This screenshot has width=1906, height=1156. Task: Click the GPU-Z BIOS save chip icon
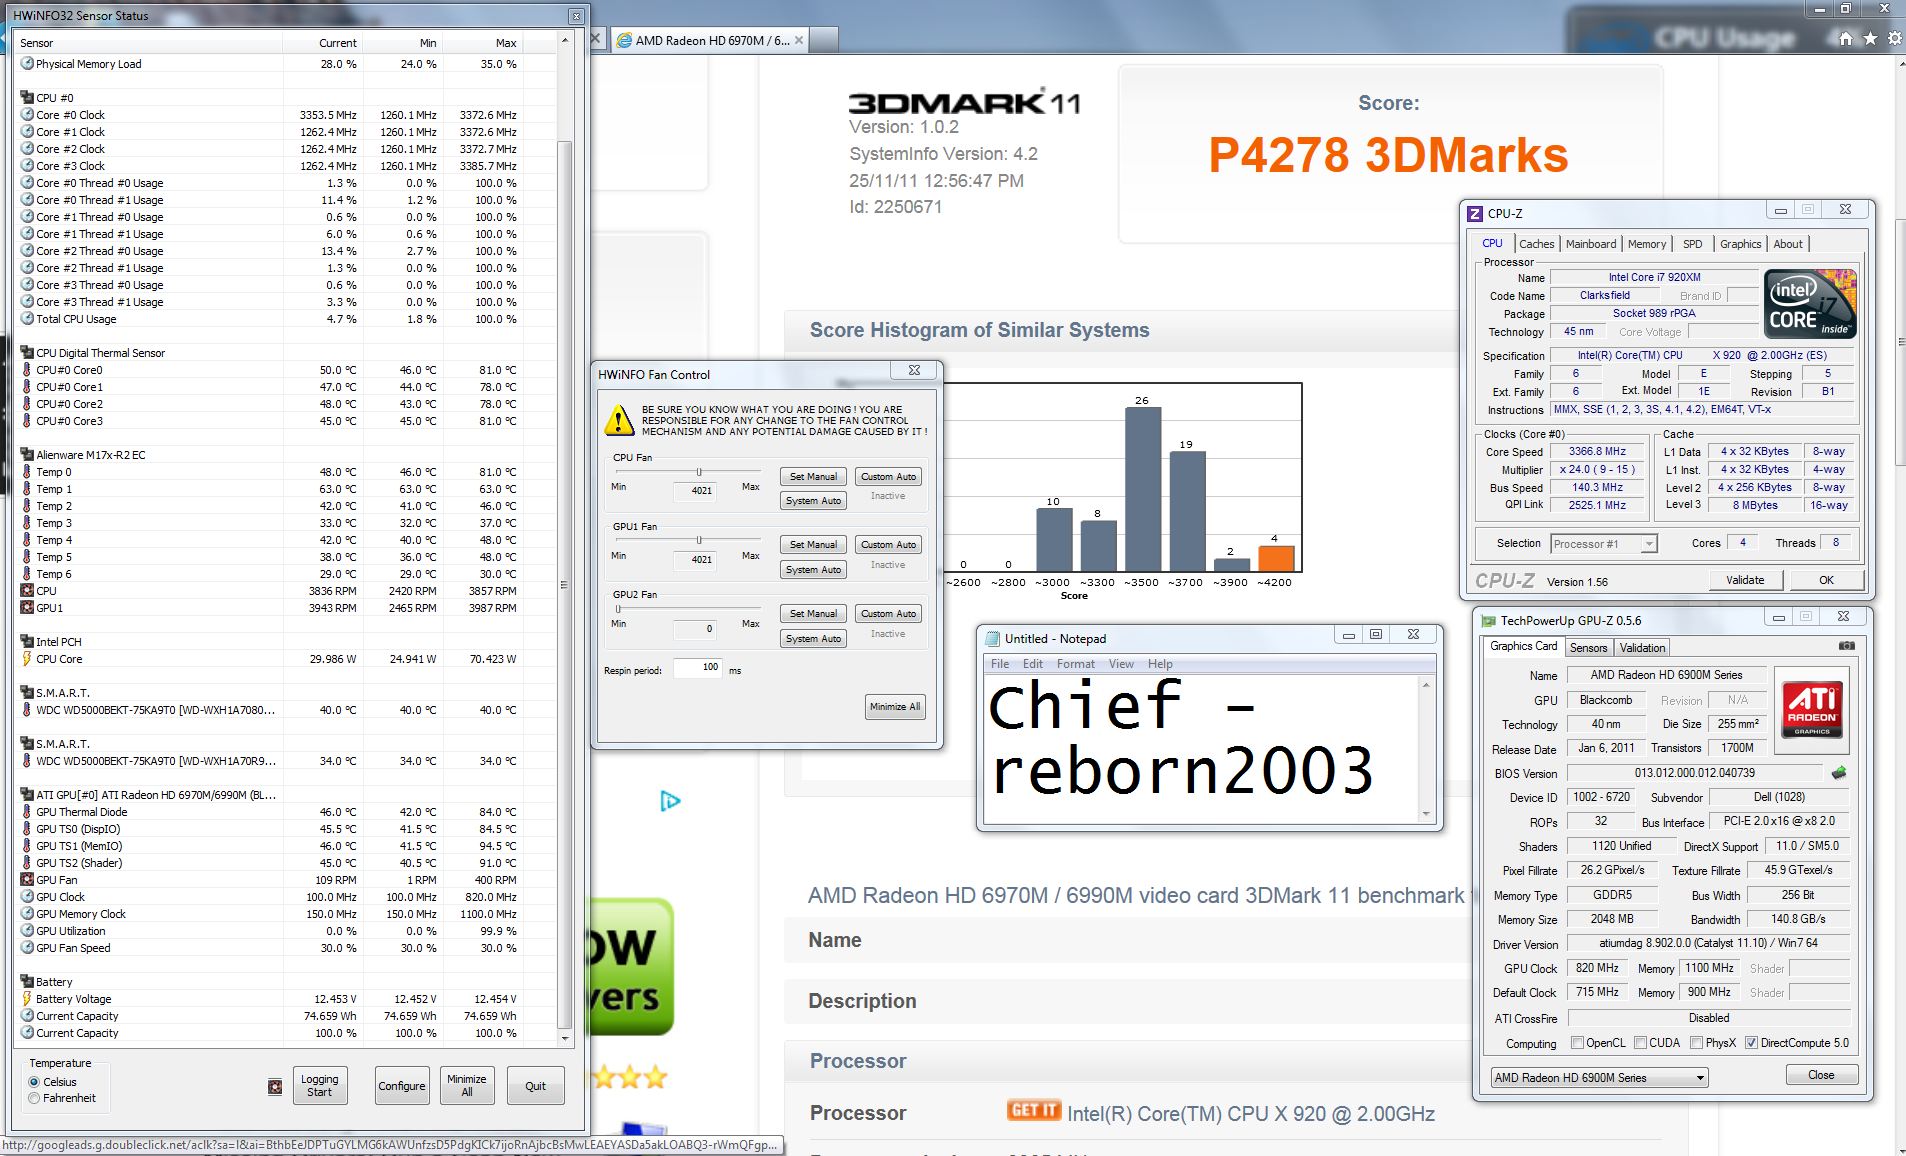1838,773
